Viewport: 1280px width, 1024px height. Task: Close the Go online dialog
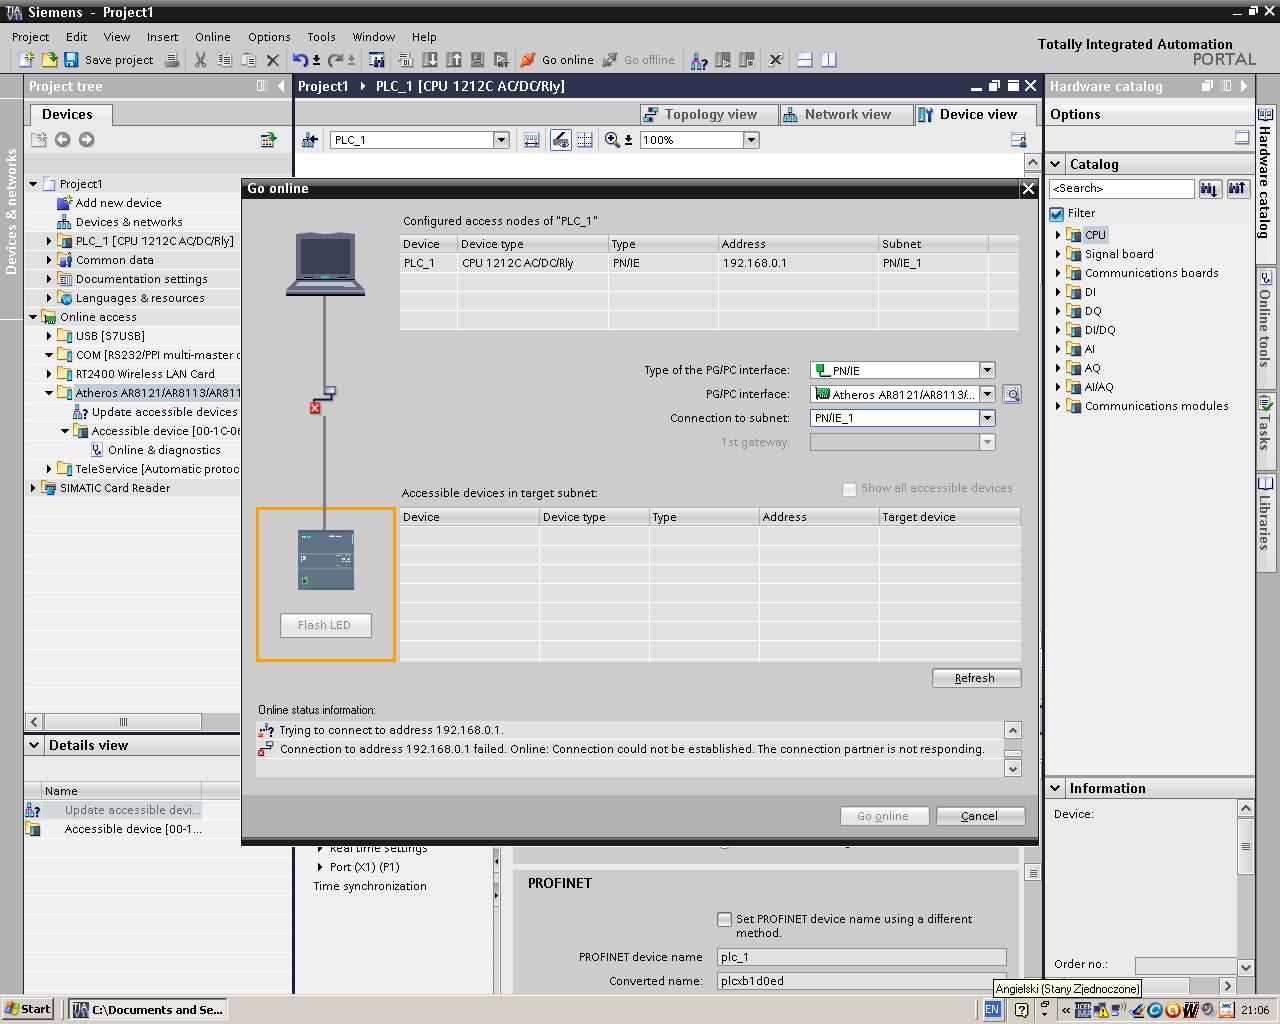coord(1028,188)
